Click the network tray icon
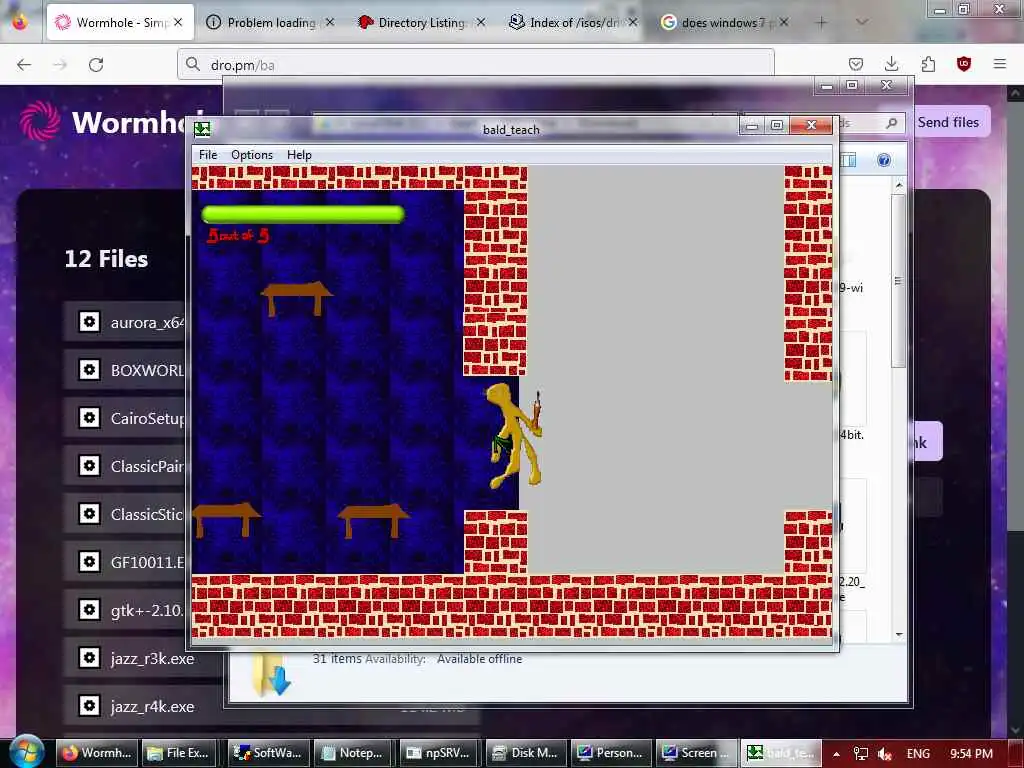Screen dimensions: 1024x768 point(861,754)
